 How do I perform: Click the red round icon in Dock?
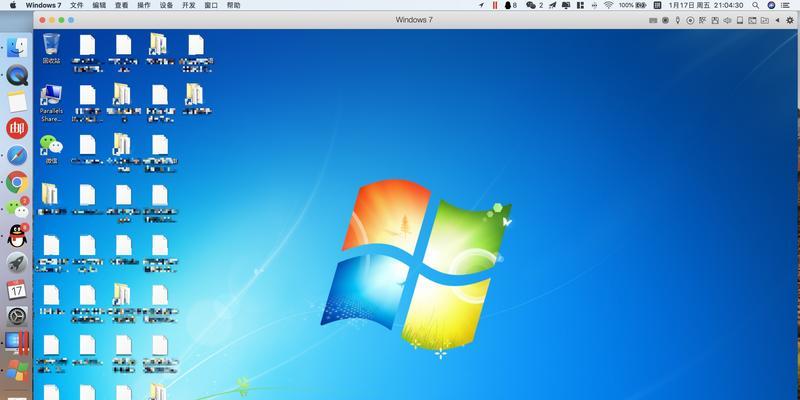click(17, 129)
